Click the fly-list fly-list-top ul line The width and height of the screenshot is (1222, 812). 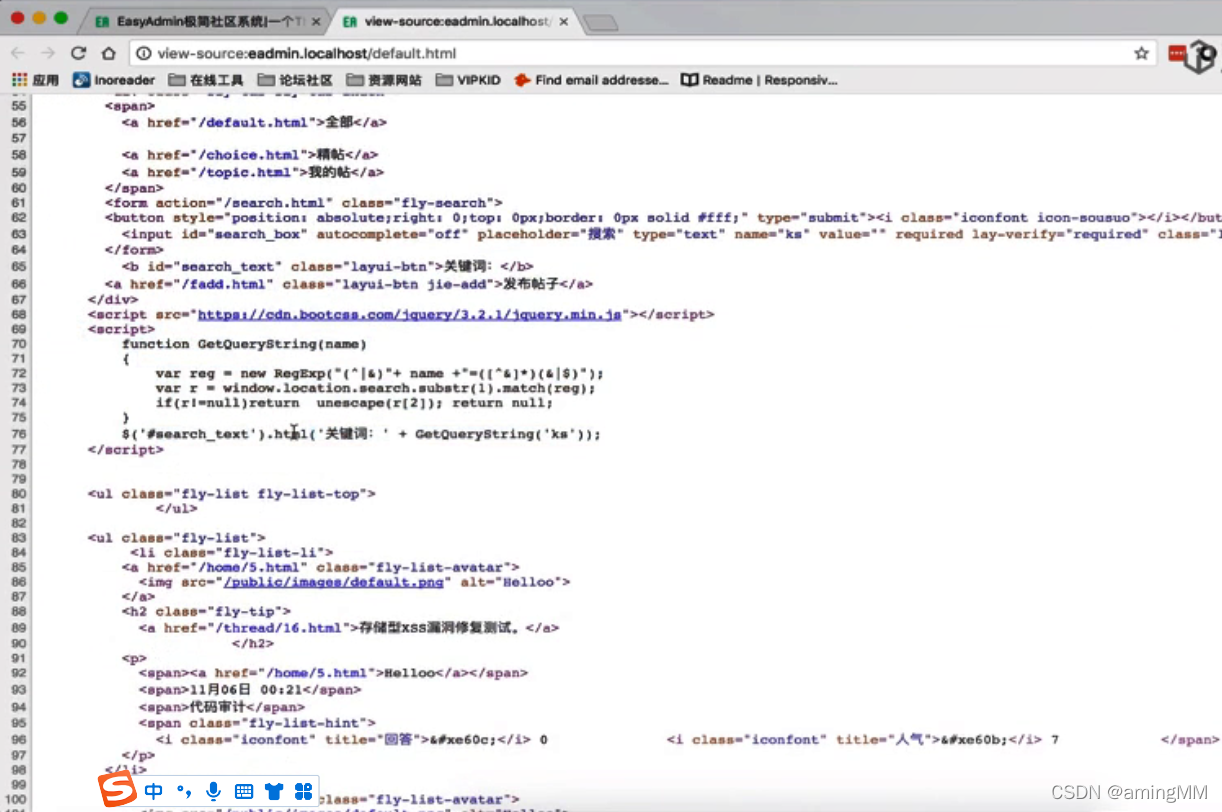232,494
